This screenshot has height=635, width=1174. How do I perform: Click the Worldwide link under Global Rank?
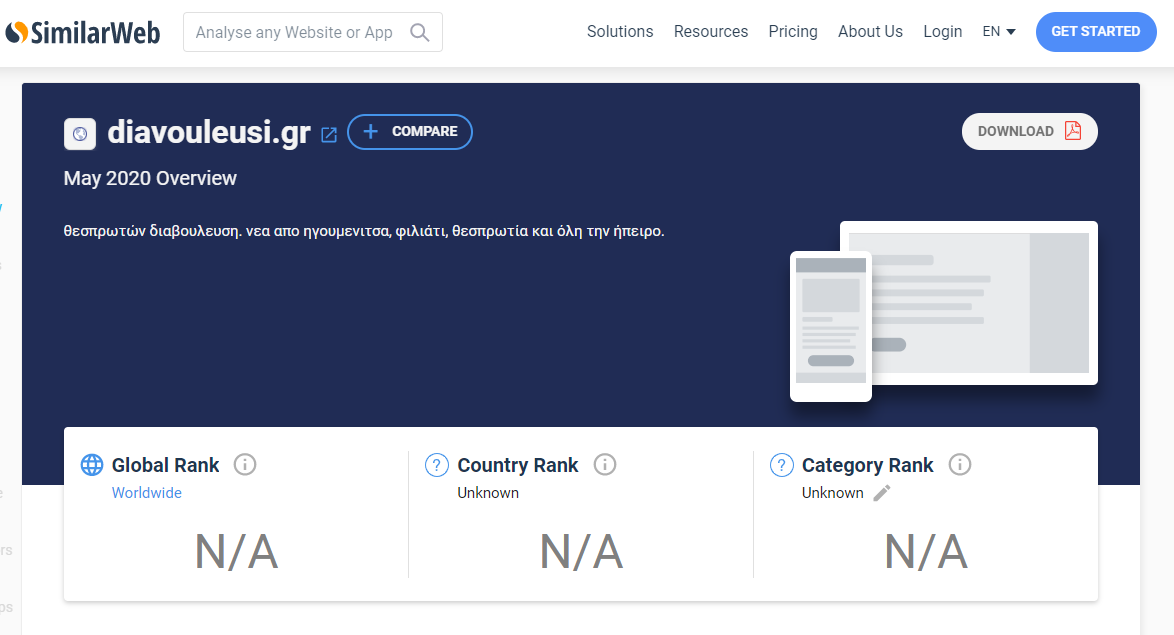click(x=147, y=493)
